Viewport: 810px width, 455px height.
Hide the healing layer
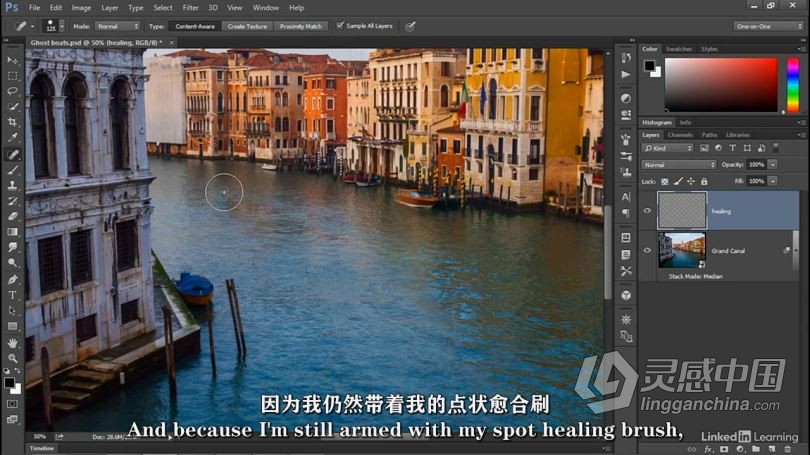(647, 211)
